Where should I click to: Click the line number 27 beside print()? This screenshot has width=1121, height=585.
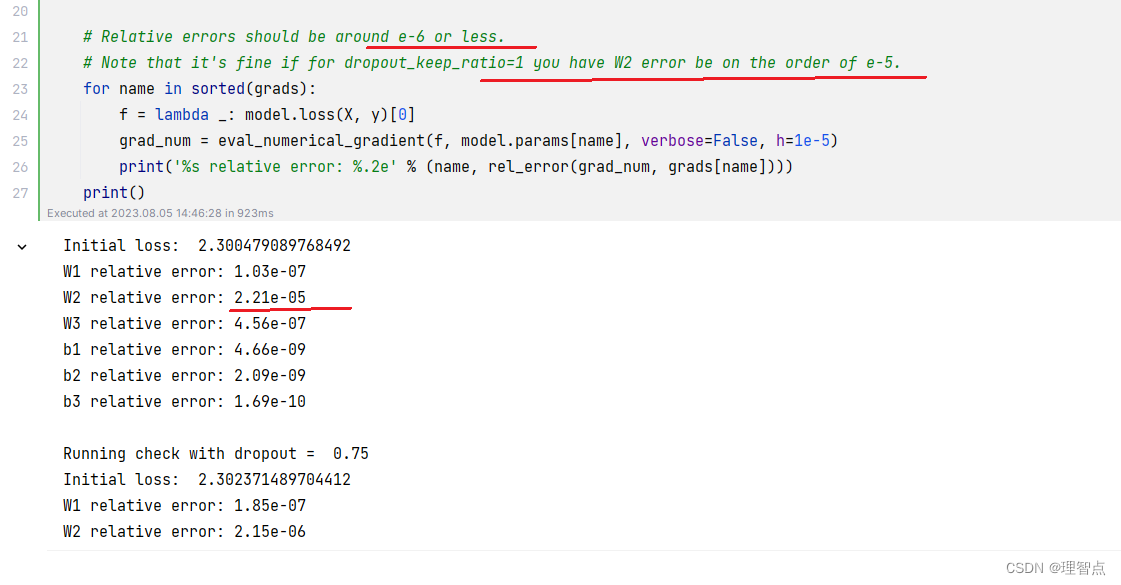pyautogui.click(x=20, y=192)
